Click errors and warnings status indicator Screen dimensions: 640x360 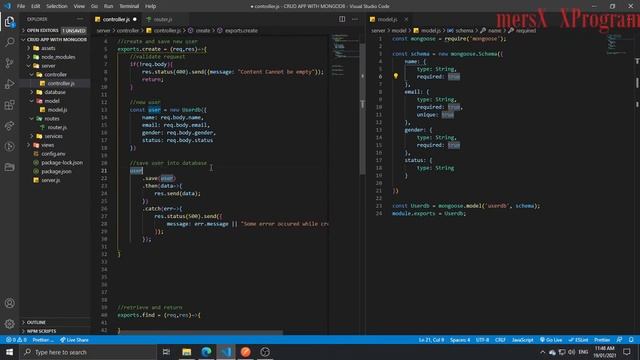point(16,340)
